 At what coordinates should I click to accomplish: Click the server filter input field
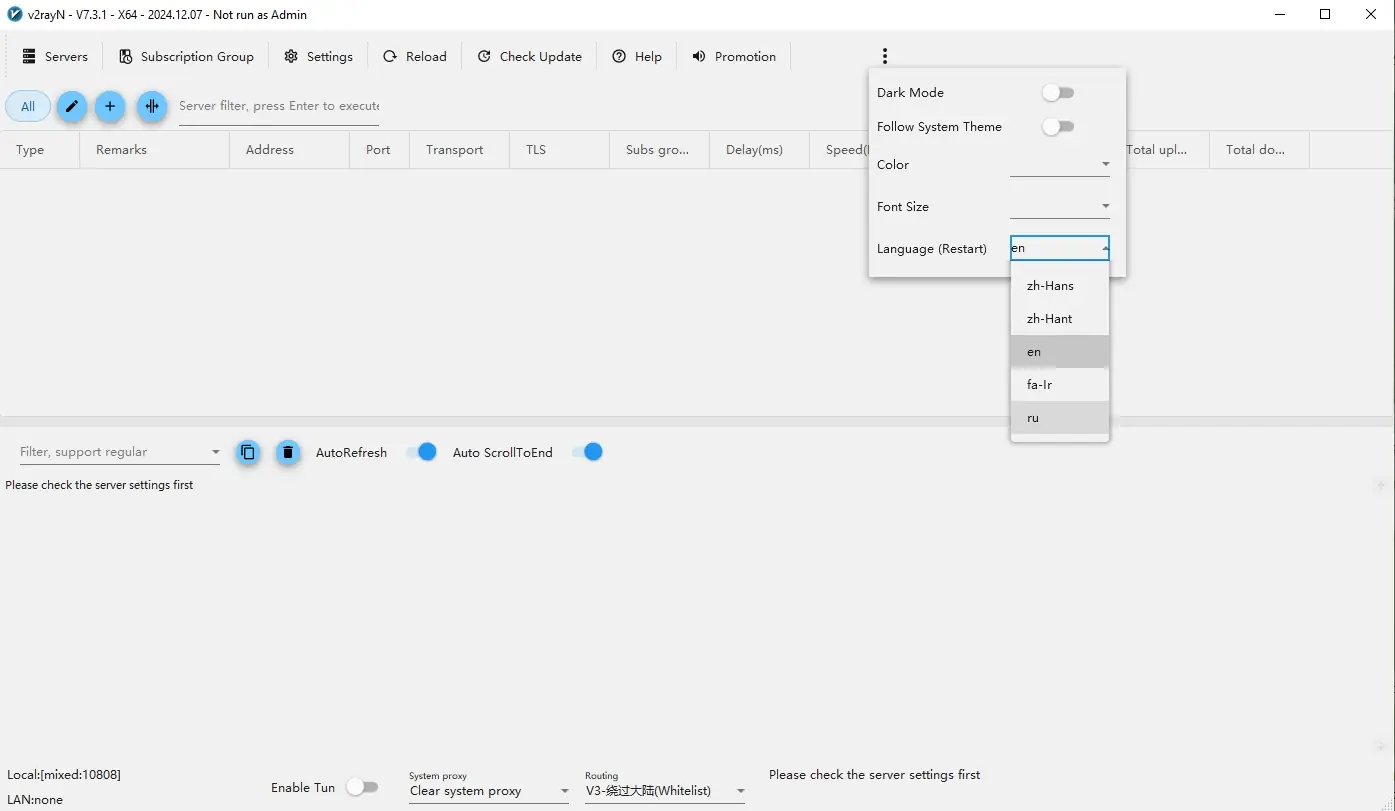click(x=278, y=106)
